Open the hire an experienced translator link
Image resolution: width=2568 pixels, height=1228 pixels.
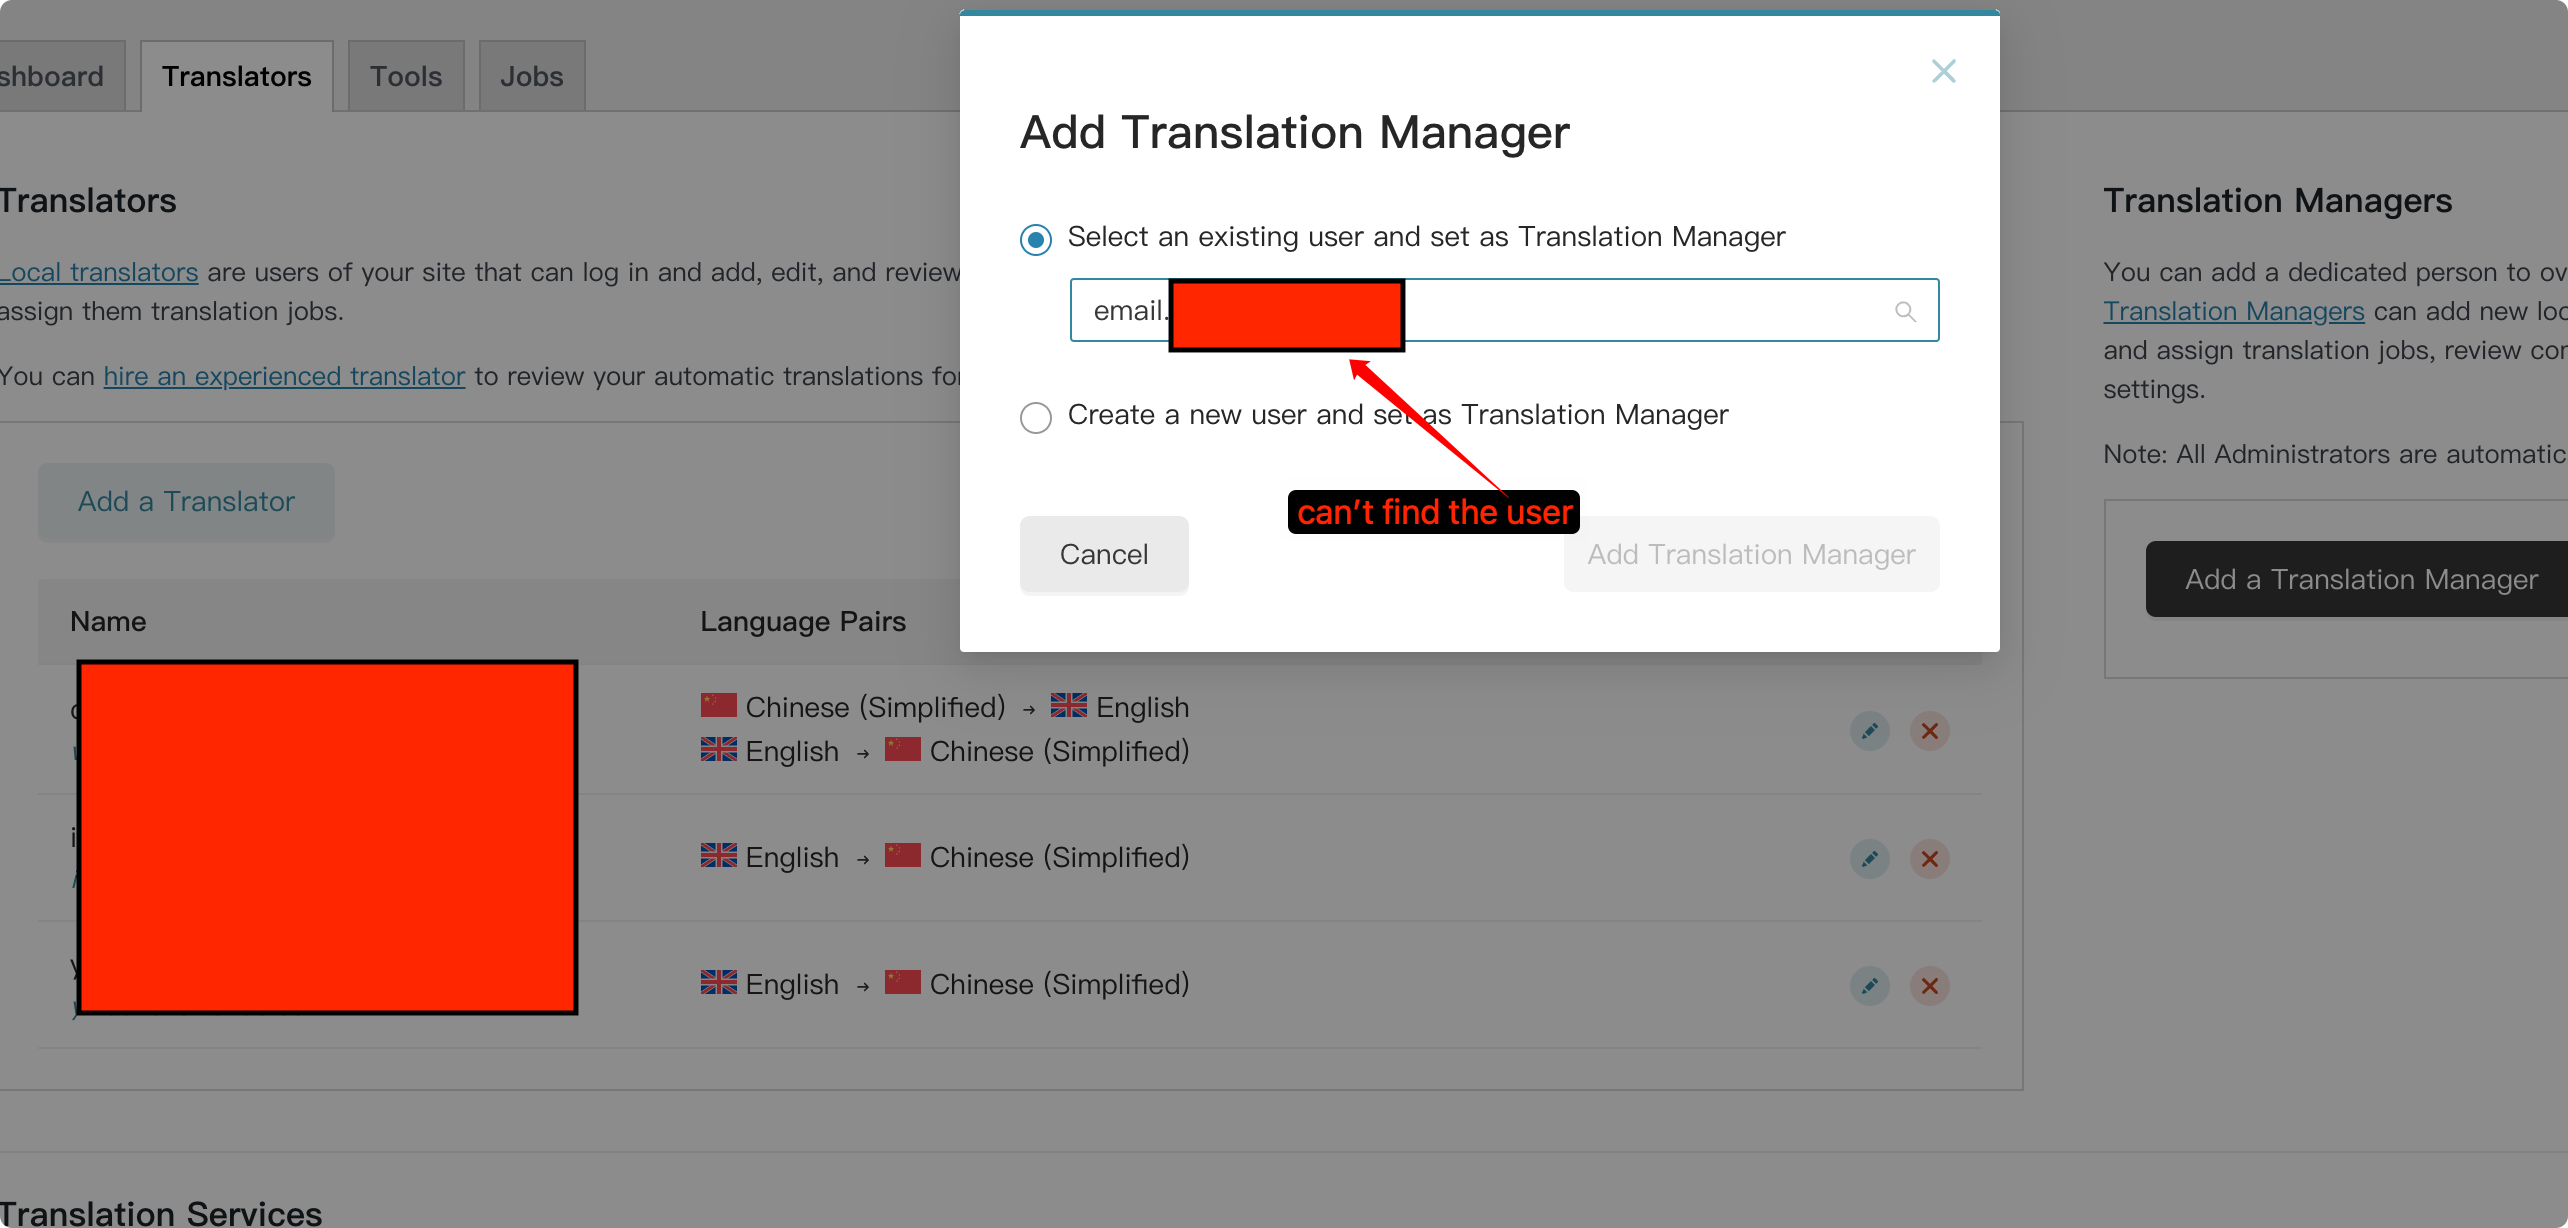pos(284,377)
